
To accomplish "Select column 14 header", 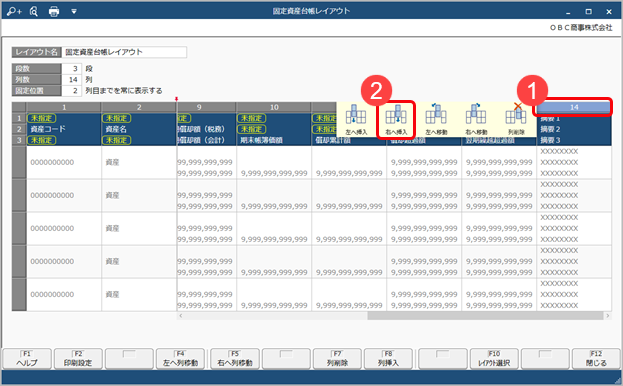I will pyautogui.click(x=574, y=107).
